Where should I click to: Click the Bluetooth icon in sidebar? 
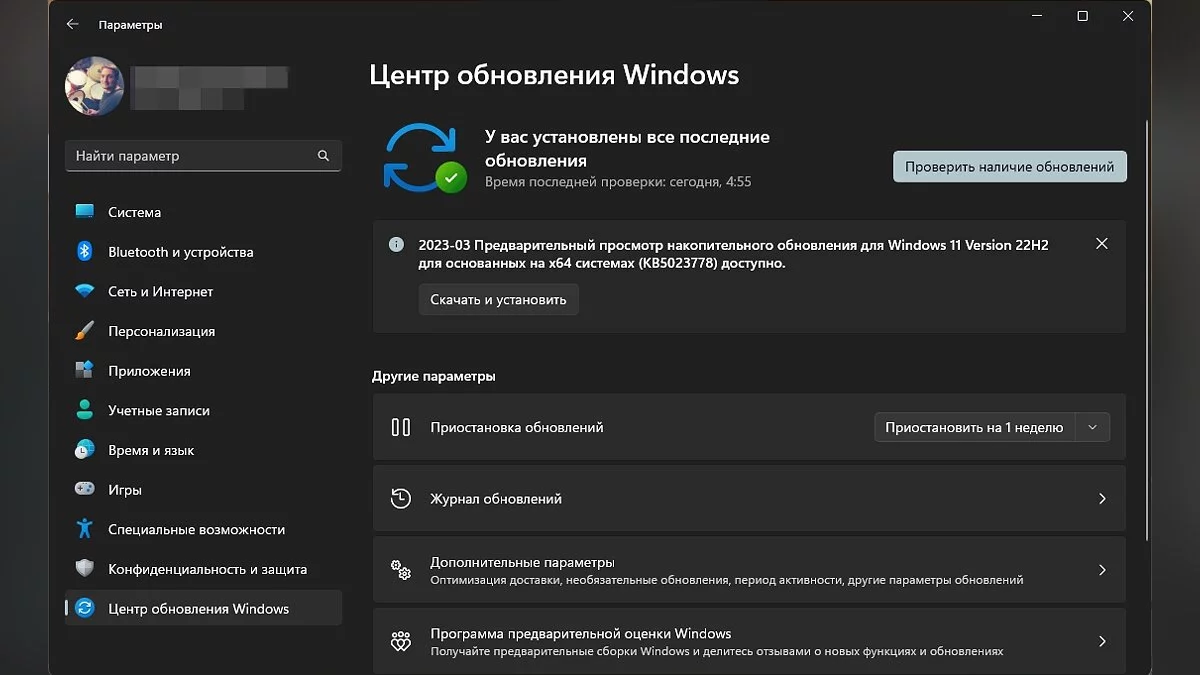85,252
